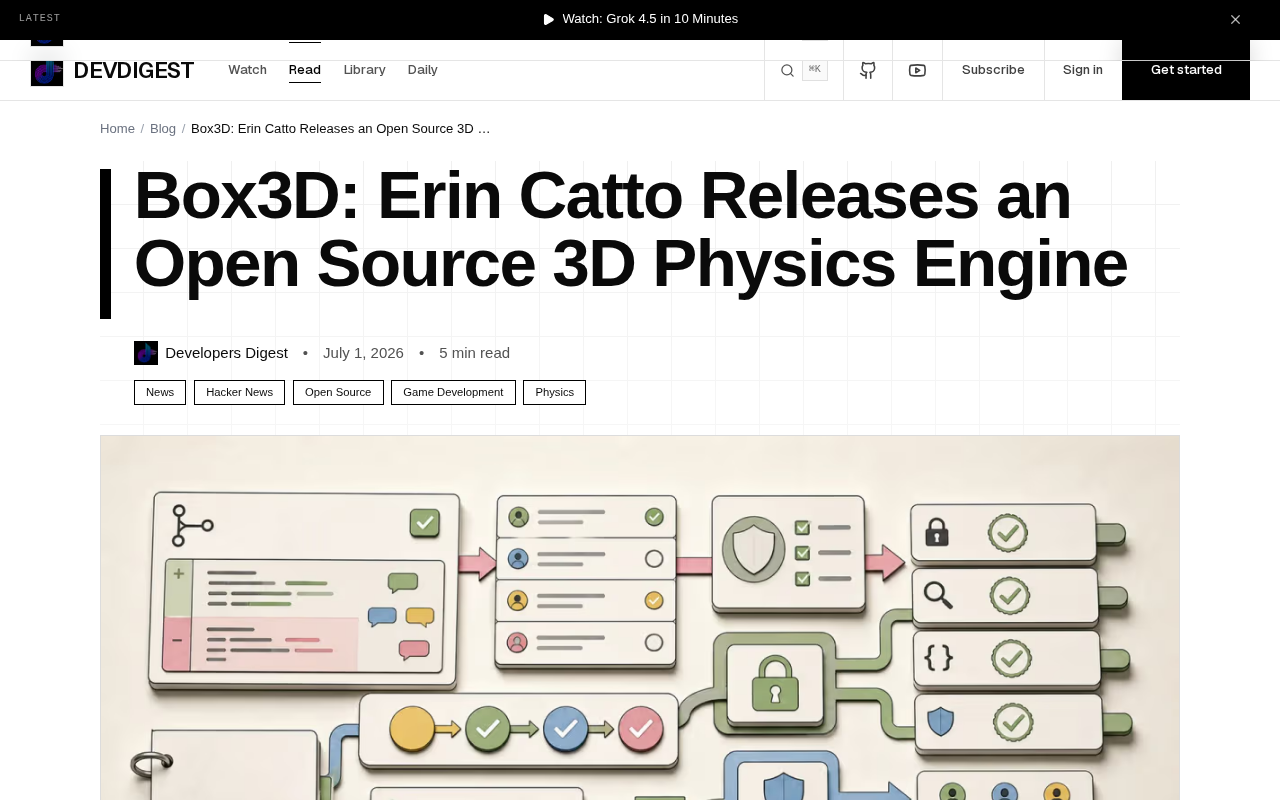Screen dimensions: 1280x800
Task: Select the Hacker News tag
Action: point(239,393)
